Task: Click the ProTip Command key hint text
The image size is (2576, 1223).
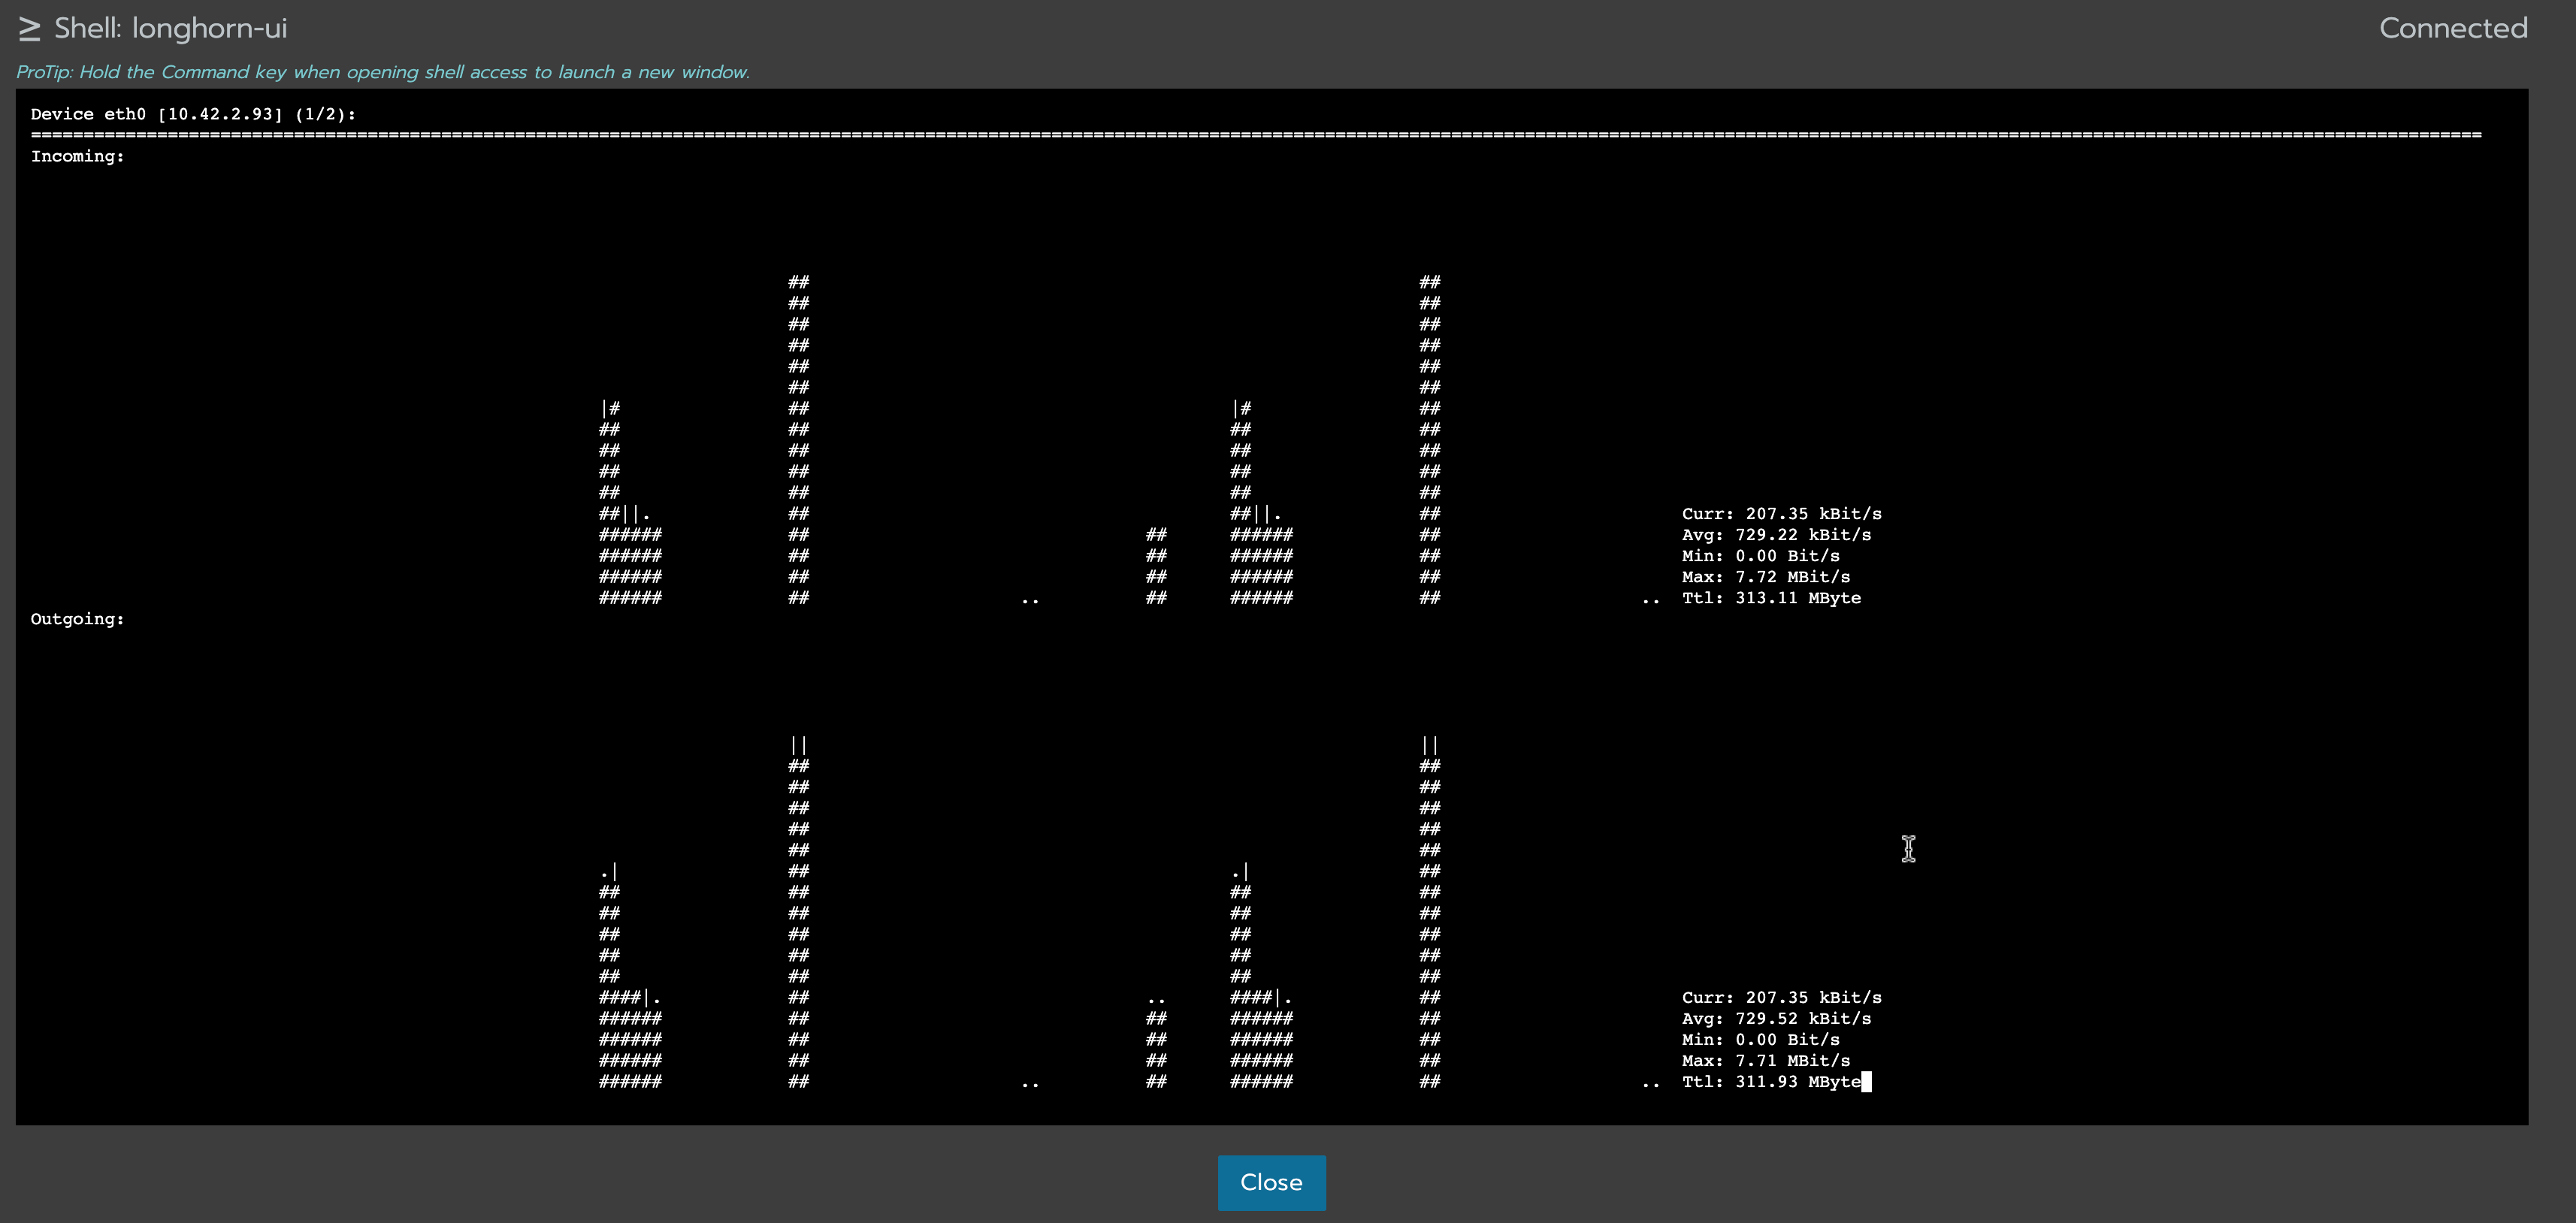Action: pos(383,71)
